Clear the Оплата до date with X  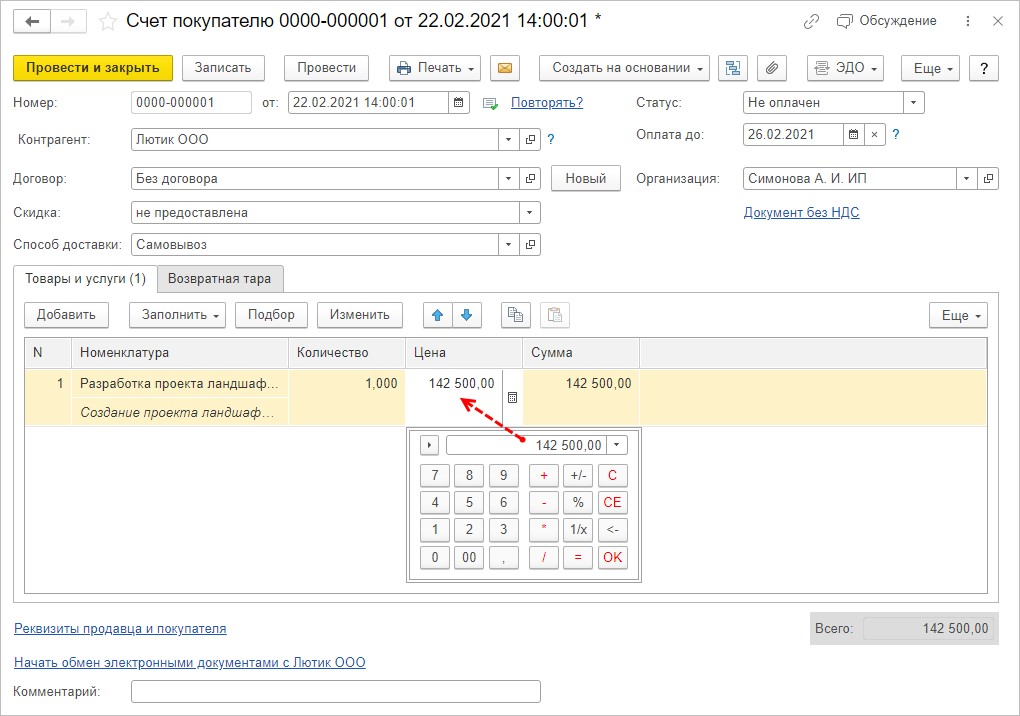[x=875, y=134]
